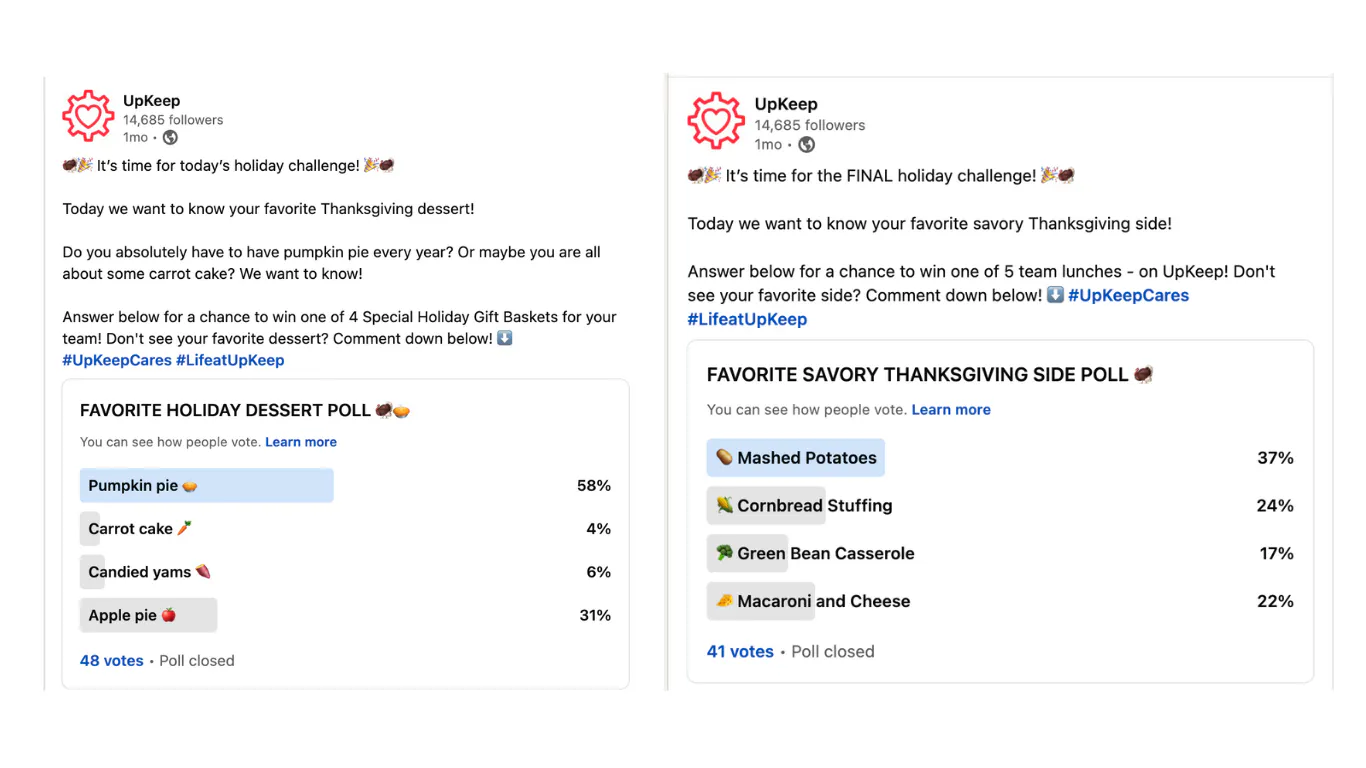
Task: Open Learn more in the dessert poll
Action: 301,441
